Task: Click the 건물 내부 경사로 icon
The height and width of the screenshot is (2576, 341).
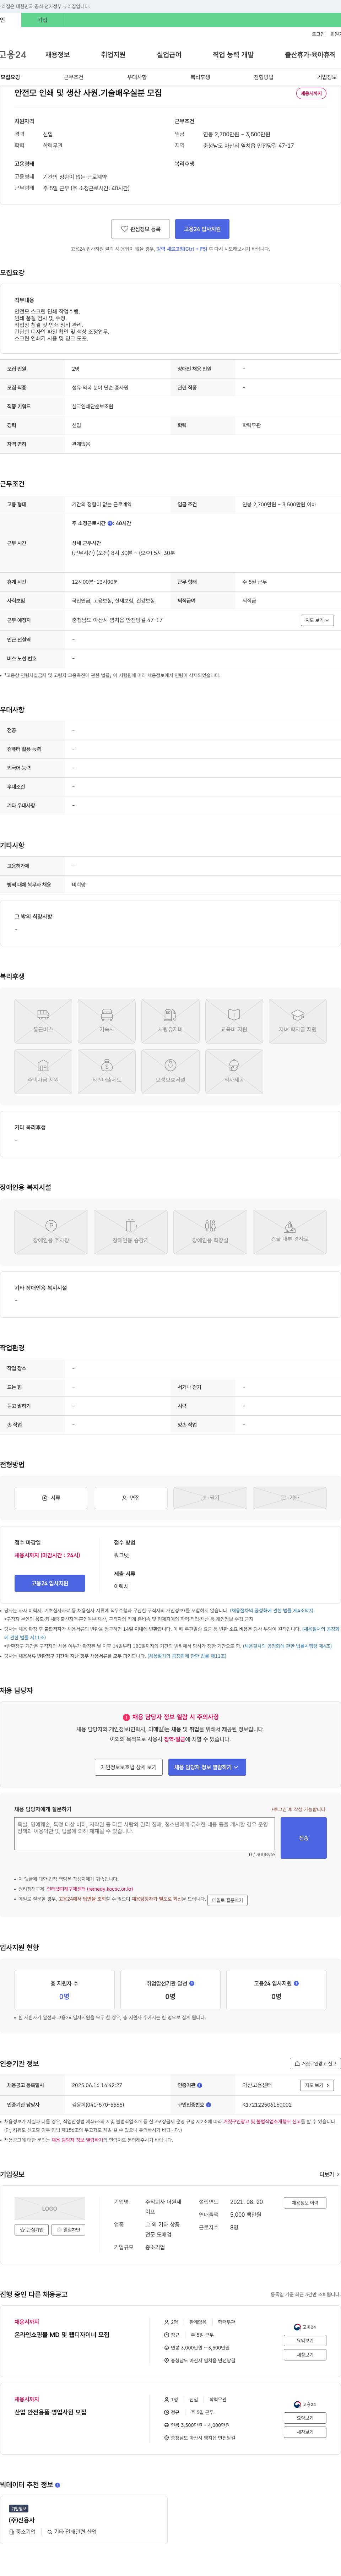Action: point(290,1232)
